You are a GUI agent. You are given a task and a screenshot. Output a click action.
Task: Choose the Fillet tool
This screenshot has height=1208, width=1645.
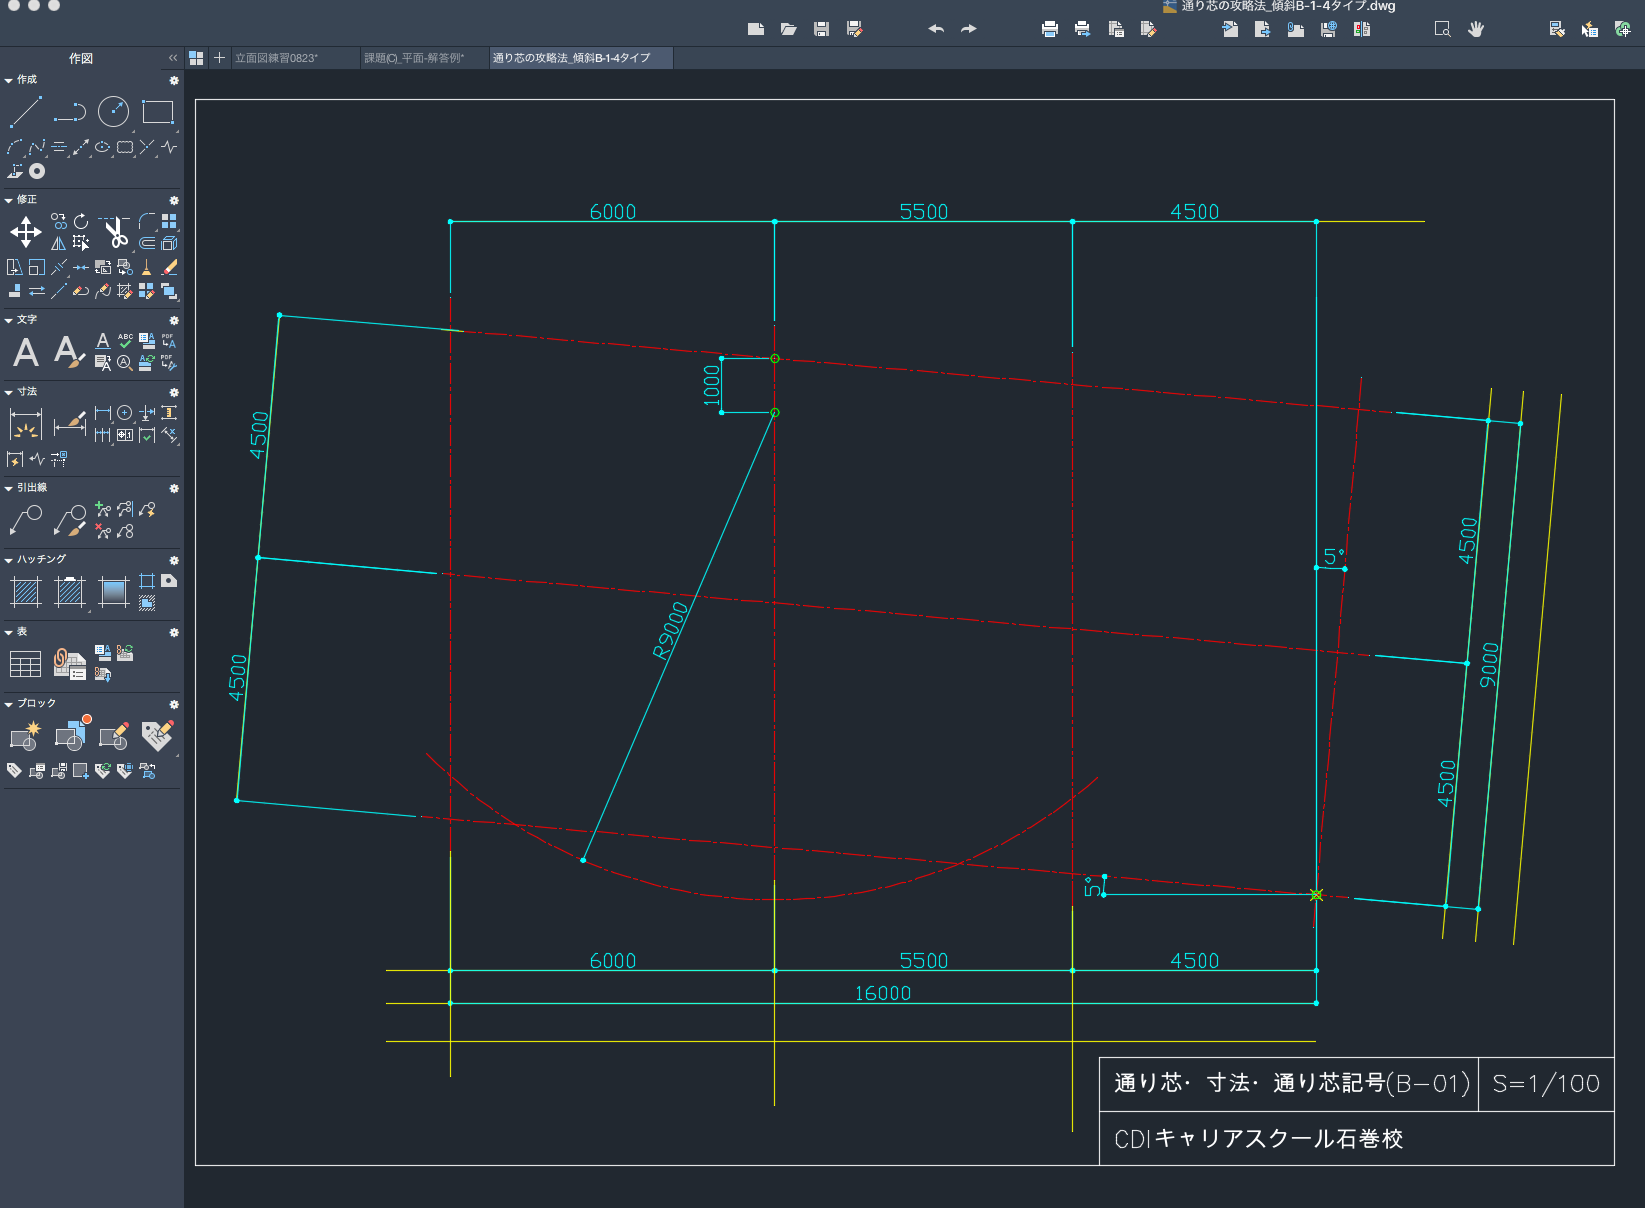147,221
